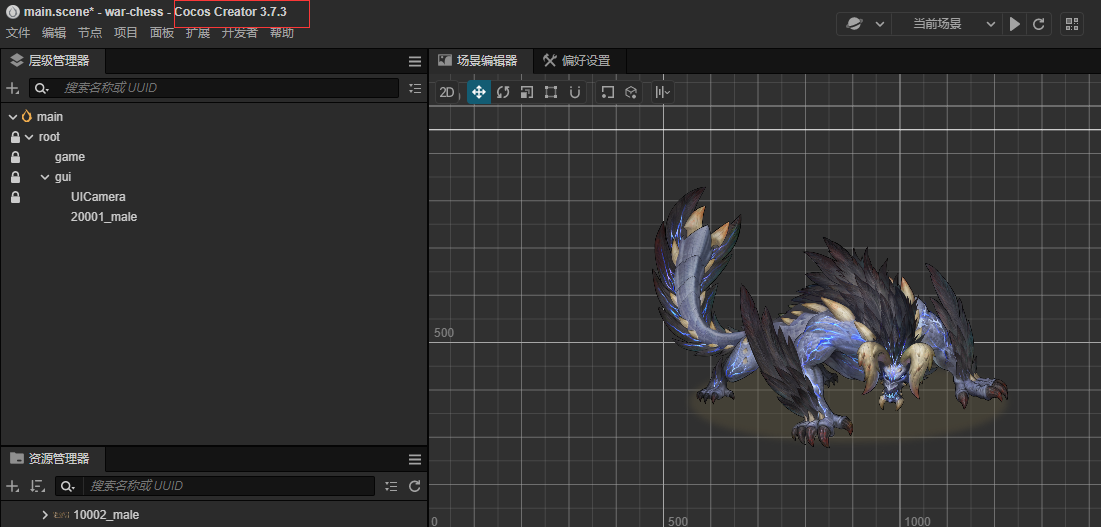The height and width of the screenshot is (527, 1101).
Task: Collapse the gui node in hierarchy
Action: coord(45,177)
